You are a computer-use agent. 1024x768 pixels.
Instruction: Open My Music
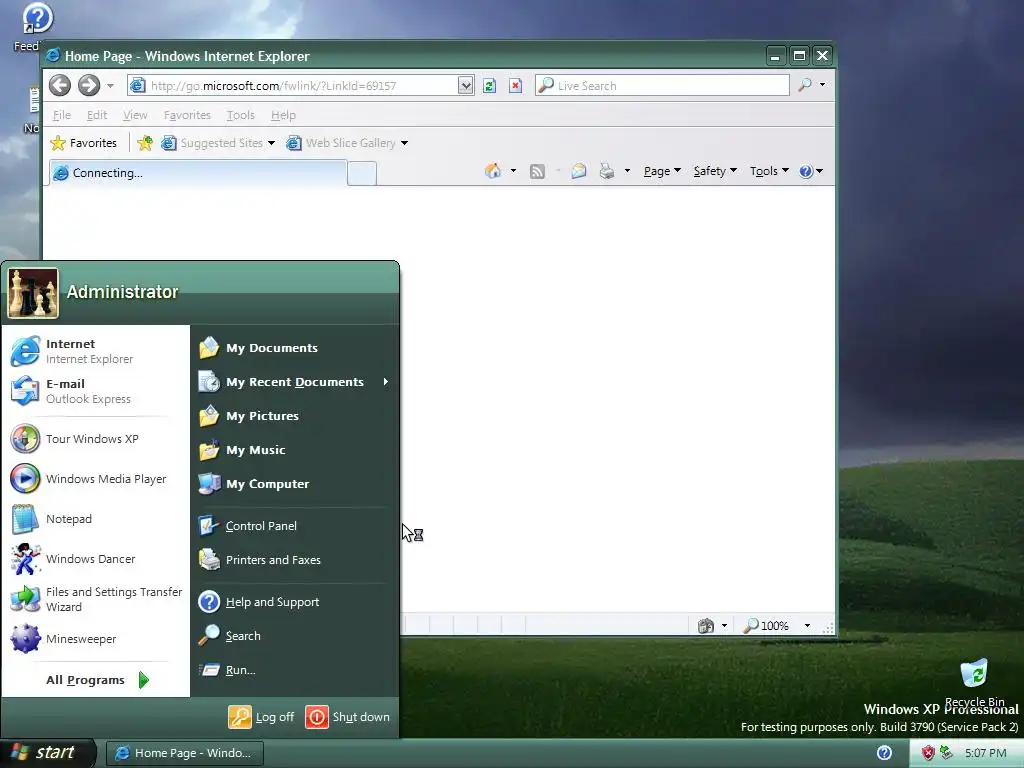[295, 450]
